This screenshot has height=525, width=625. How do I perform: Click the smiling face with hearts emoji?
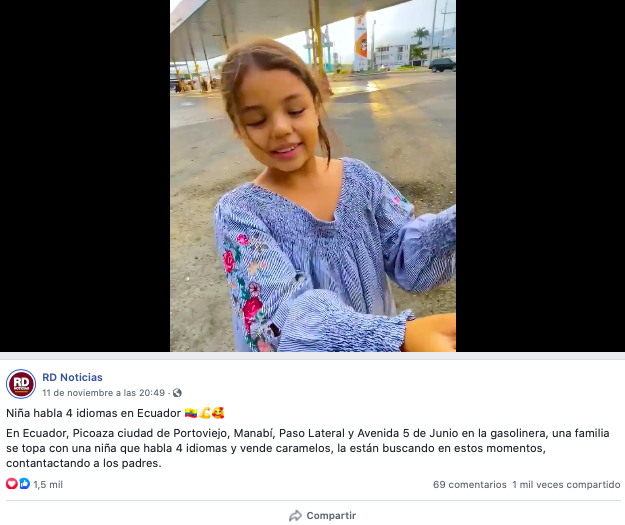pyautogui.click(x=218, y=413)
